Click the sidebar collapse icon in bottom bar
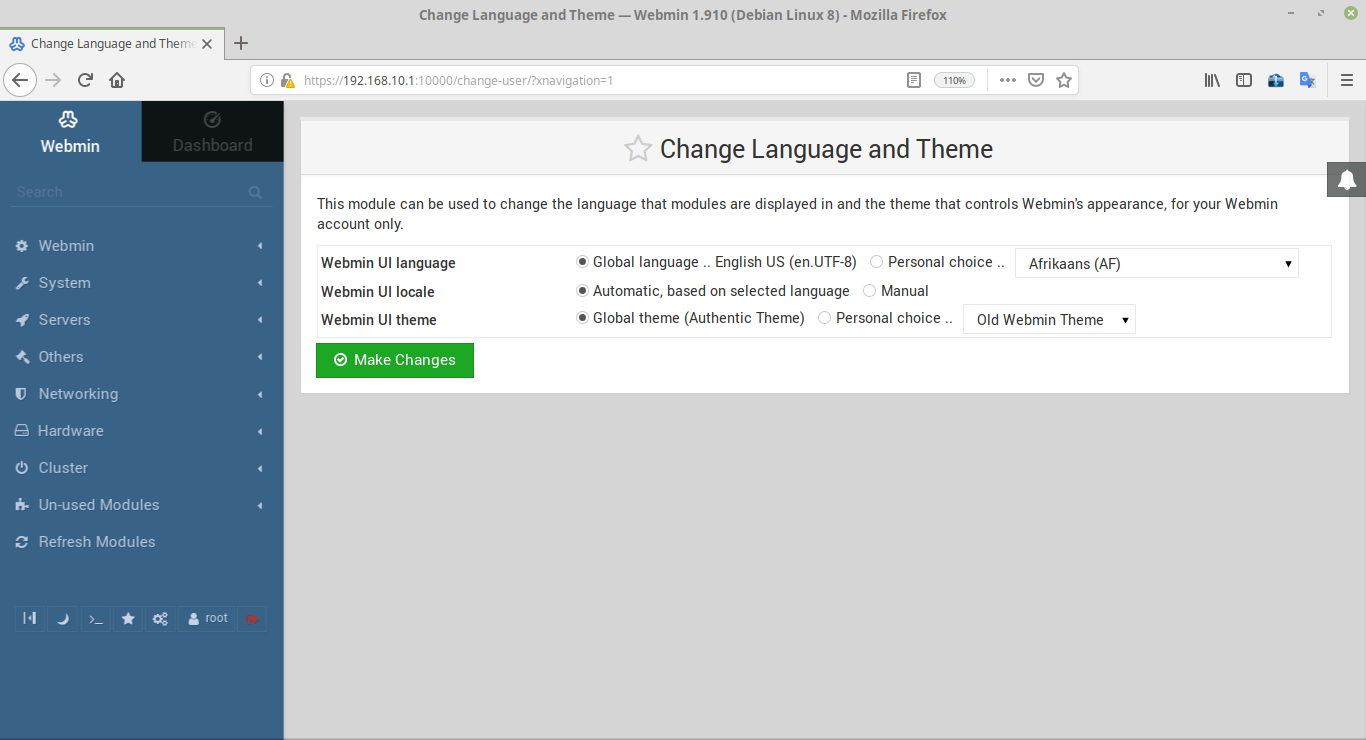1366x740 pixels. click(30, 619)
